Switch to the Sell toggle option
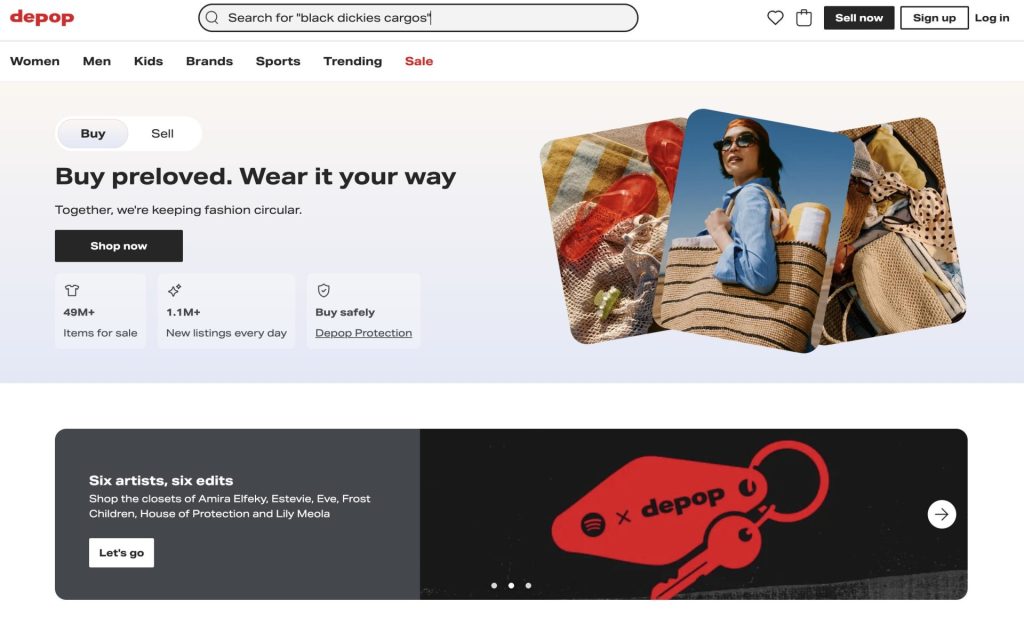The width and height of the screenshot is (1024, 633). 162,133
